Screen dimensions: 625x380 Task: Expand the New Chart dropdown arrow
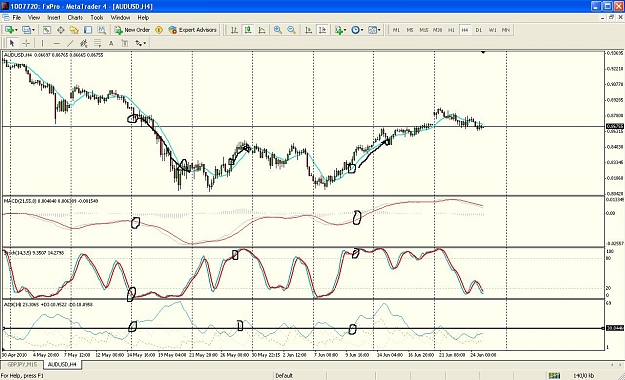[16, 30]
